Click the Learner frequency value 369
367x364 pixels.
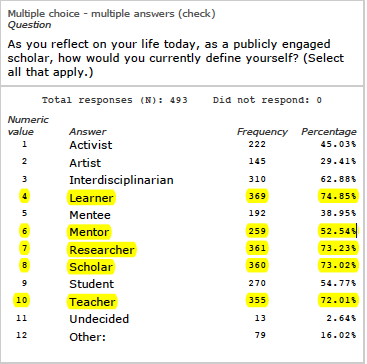[x=257, y=196]
